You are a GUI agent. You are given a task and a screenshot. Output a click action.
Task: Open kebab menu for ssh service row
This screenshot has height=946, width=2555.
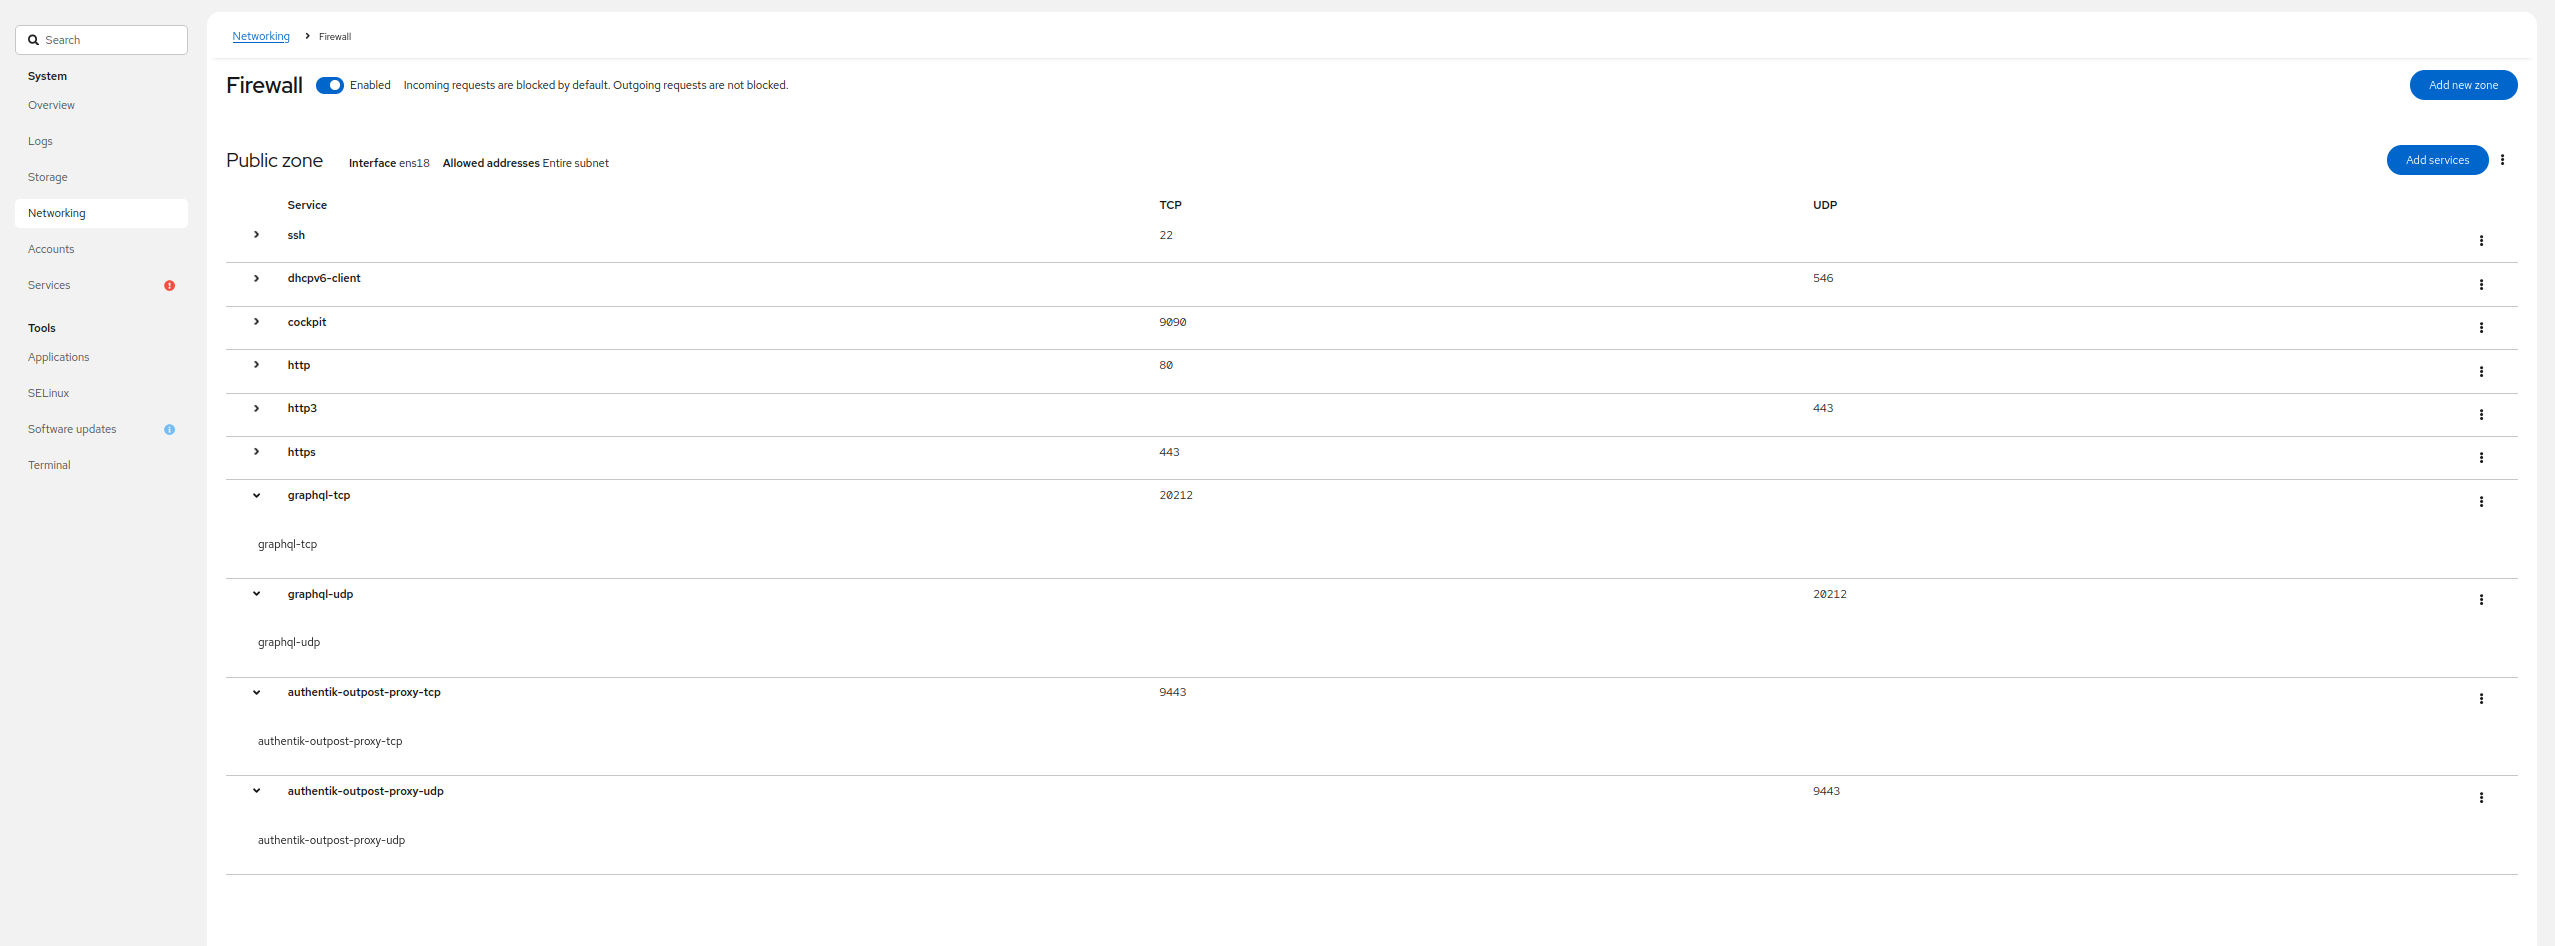pyautogui.click(x=2481, y=241)
